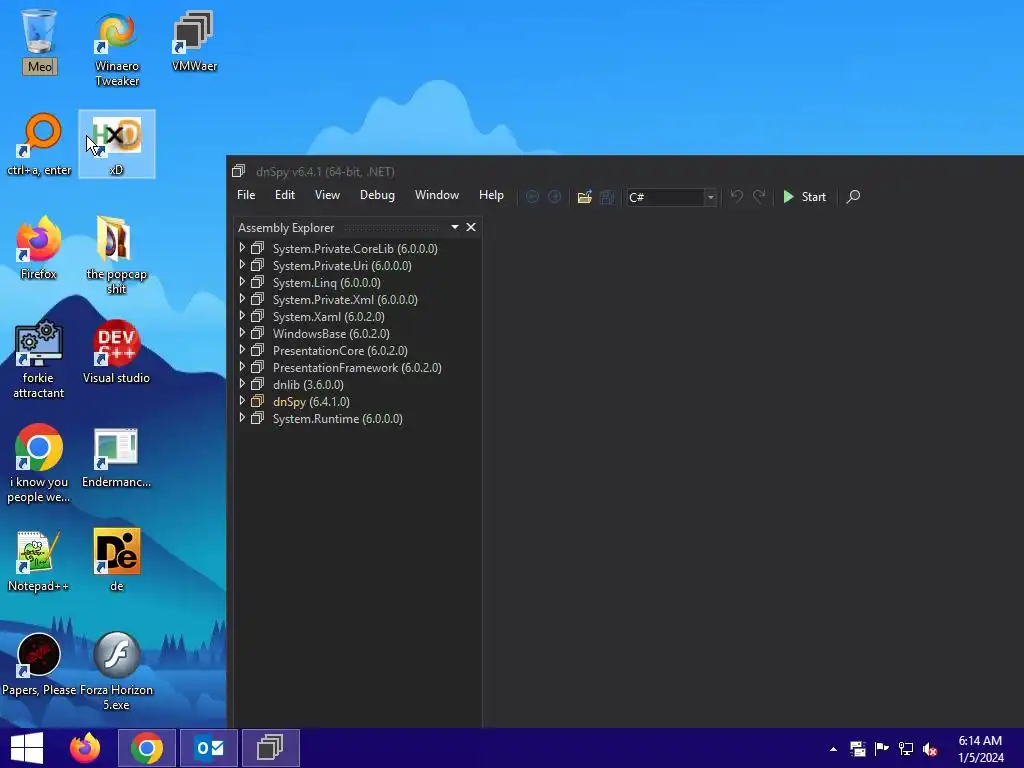Expand the PresentationCore node
This screenshot has width=1024, height=768.
click(242, 350)
